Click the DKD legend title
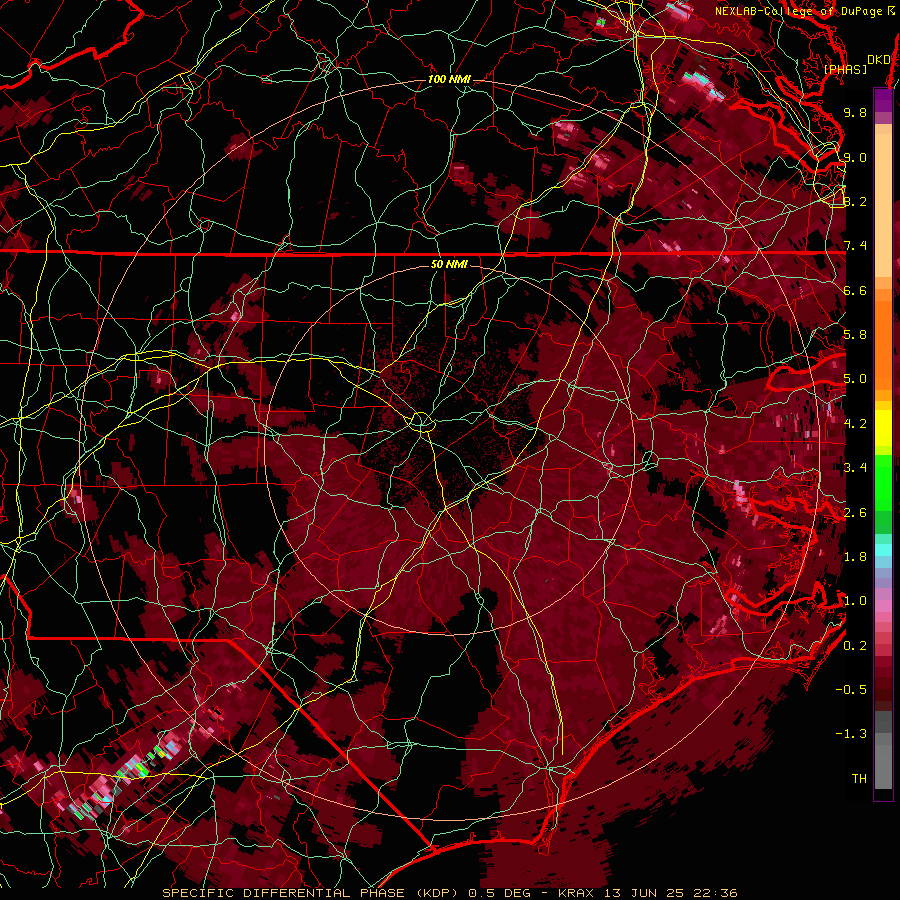The width and height of the screenshot is (900, 900). 878,60
